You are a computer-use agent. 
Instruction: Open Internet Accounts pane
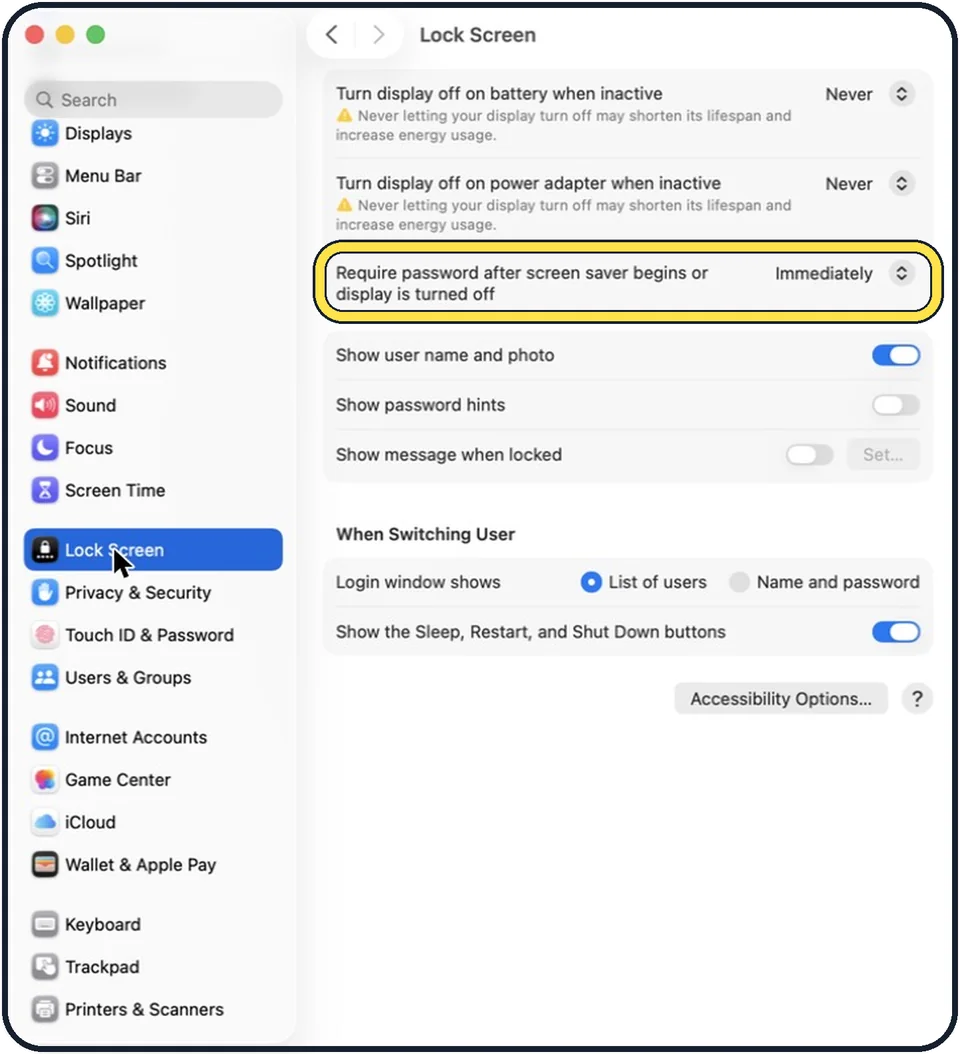(x=154, y=737)
